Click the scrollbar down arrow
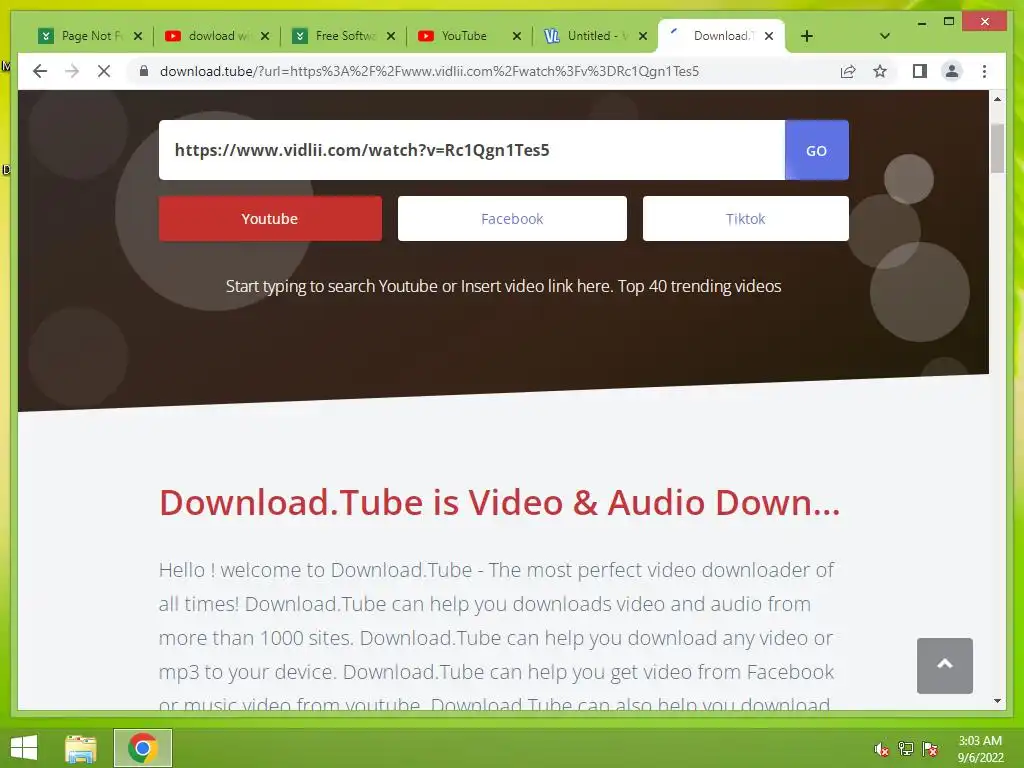1024x768 pixels. click(x=997, y=701)
